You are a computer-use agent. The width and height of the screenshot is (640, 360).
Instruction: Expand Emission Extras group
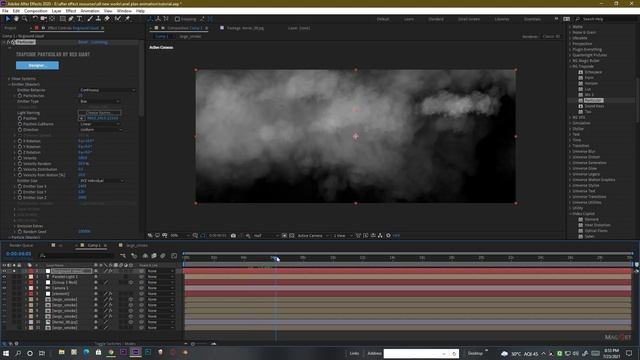[x=15, y=226]
